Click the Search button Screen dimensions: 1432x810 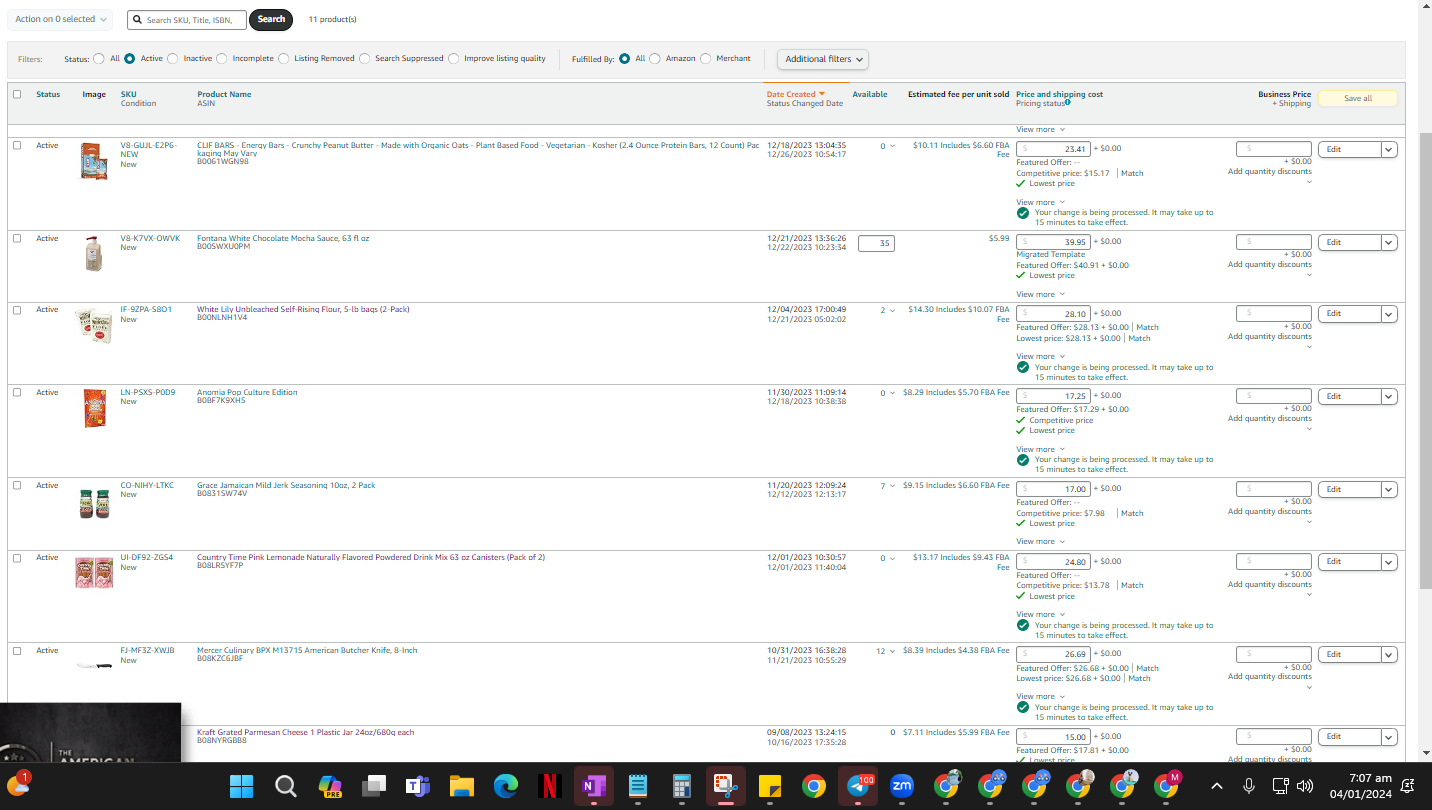click(271, 19)
